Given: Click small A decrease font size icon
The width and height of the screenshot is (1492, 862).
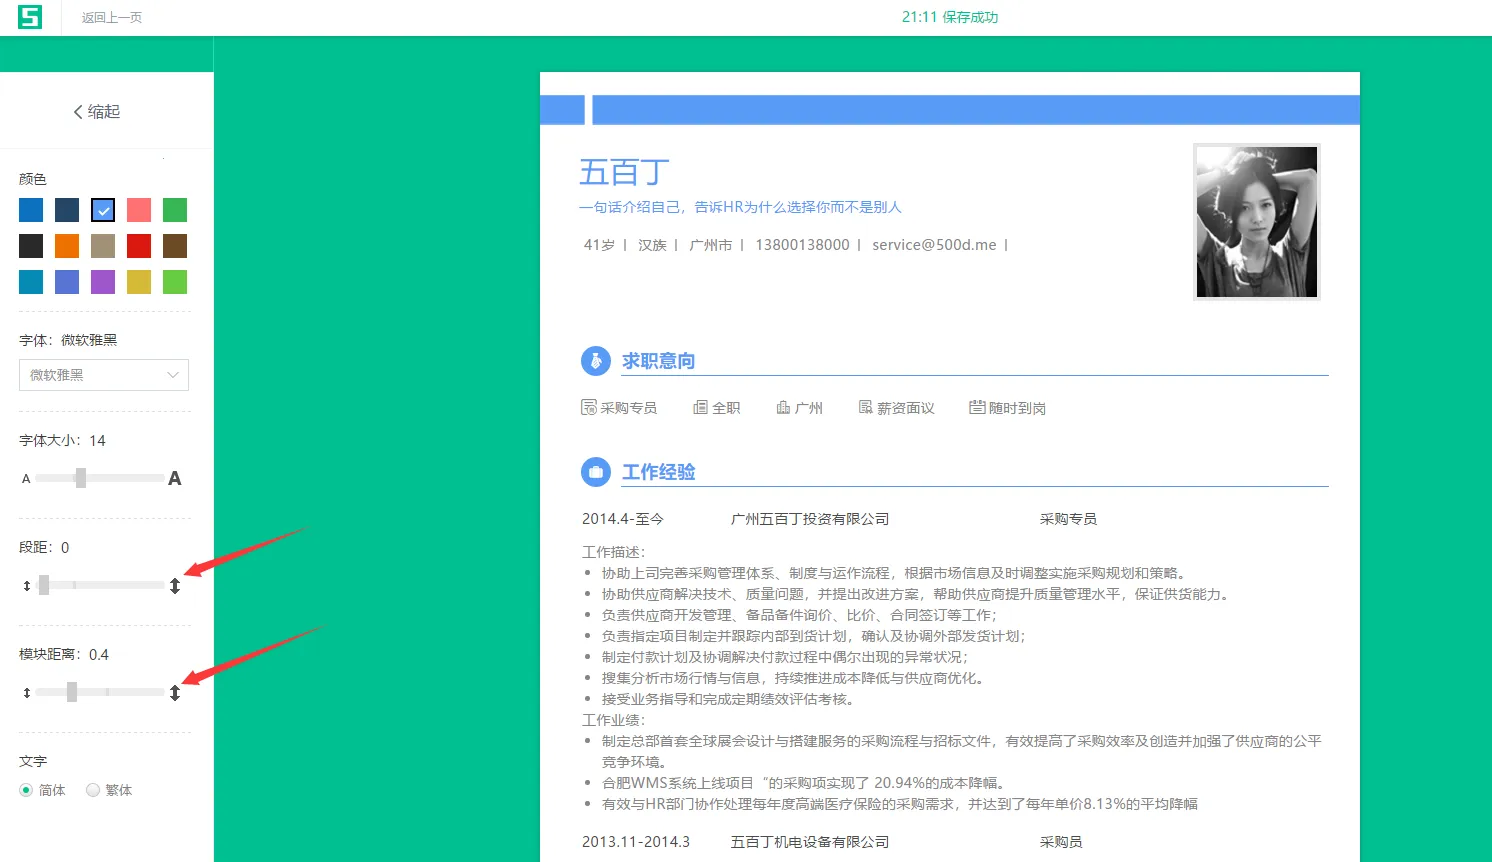Looking at the screenshot, I should coord(26,479).
